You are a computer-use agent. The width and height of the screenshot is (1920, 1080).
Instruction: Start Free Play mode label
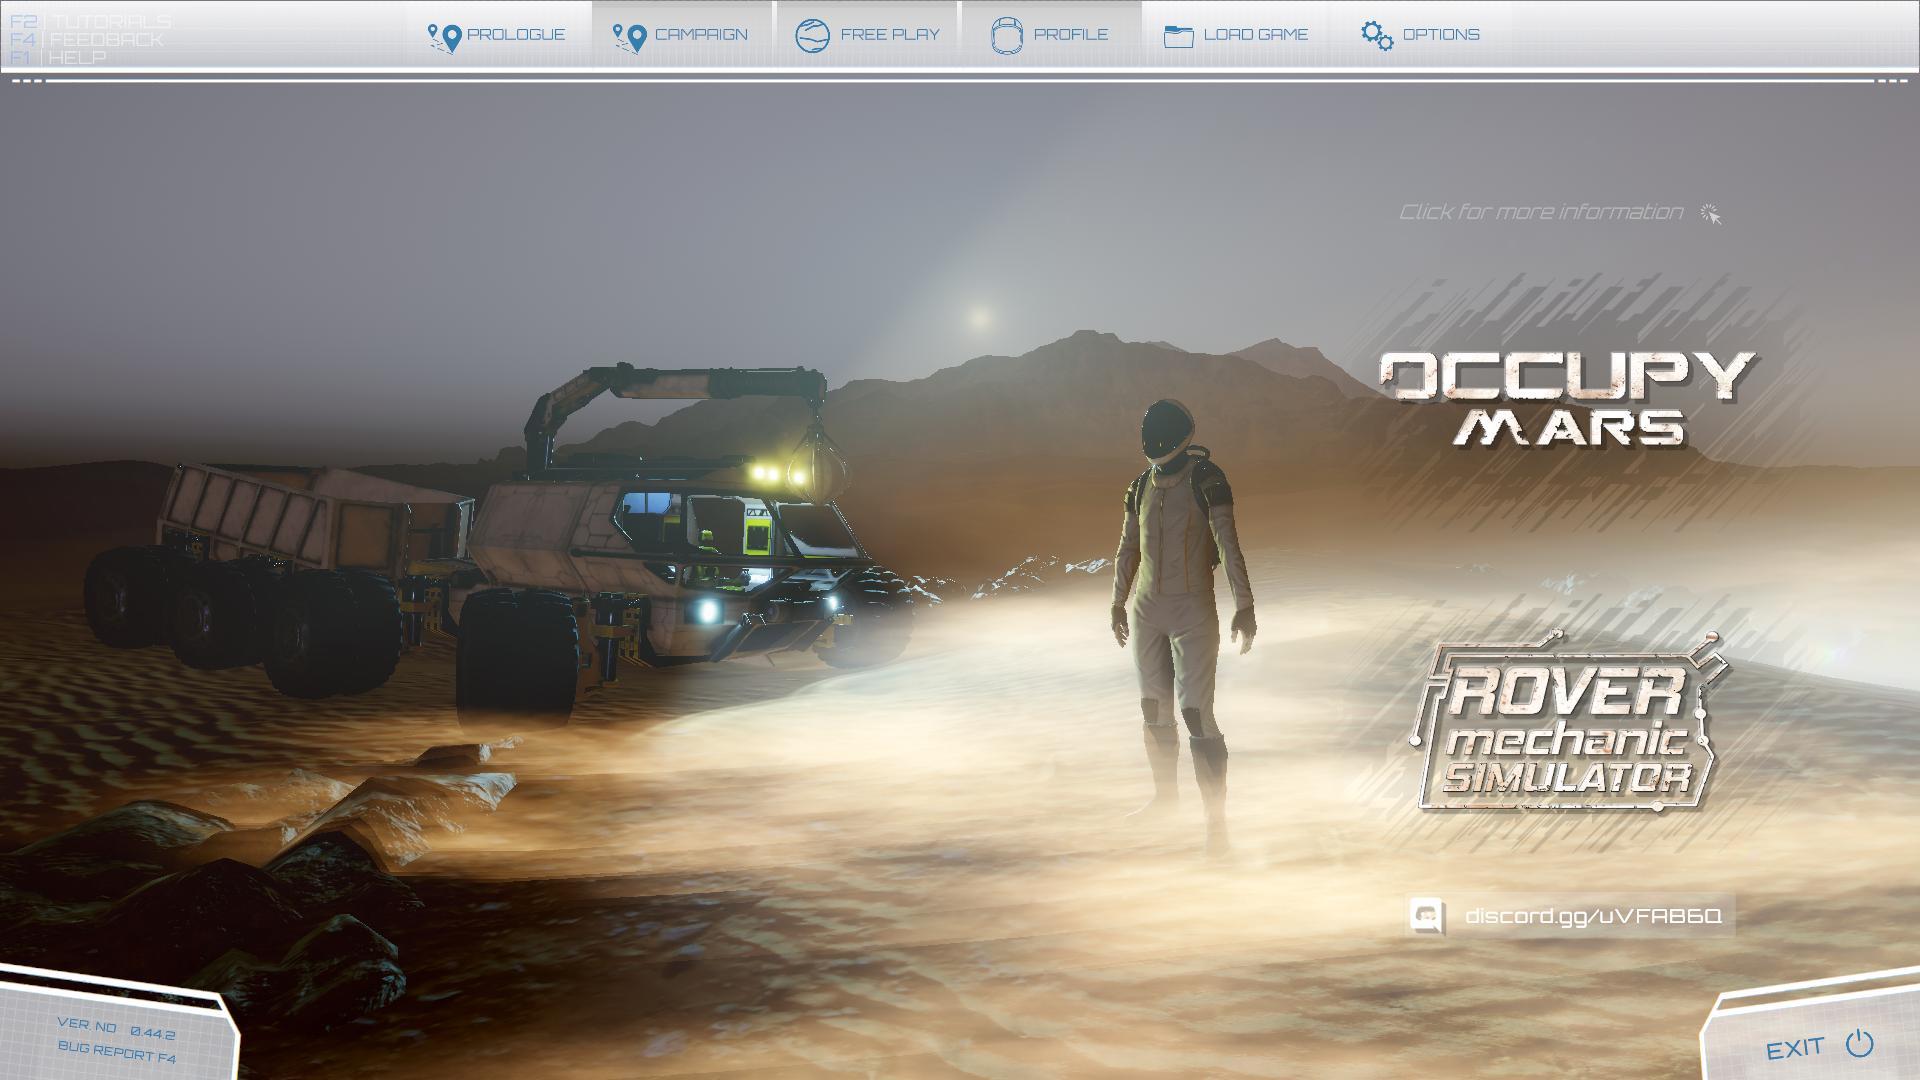(x=890, y=34)
